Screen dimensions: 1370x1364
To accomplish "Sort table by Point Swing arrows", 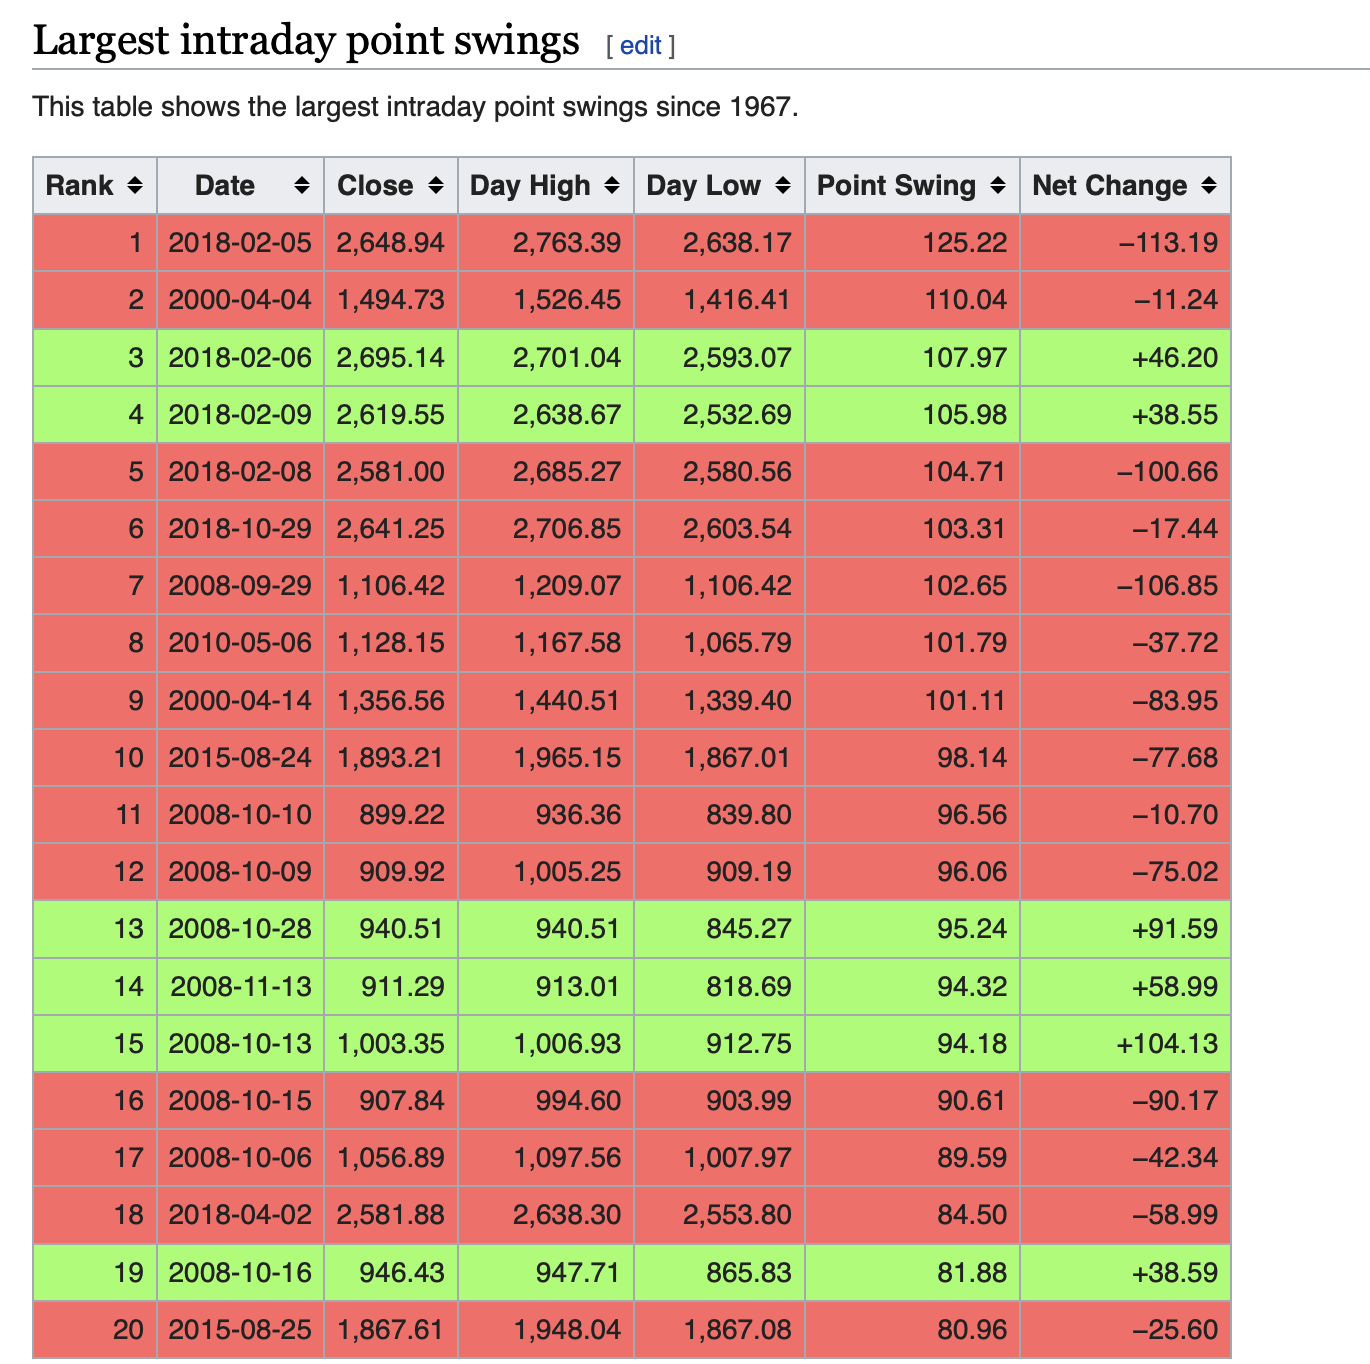I will tap(998, 186).
